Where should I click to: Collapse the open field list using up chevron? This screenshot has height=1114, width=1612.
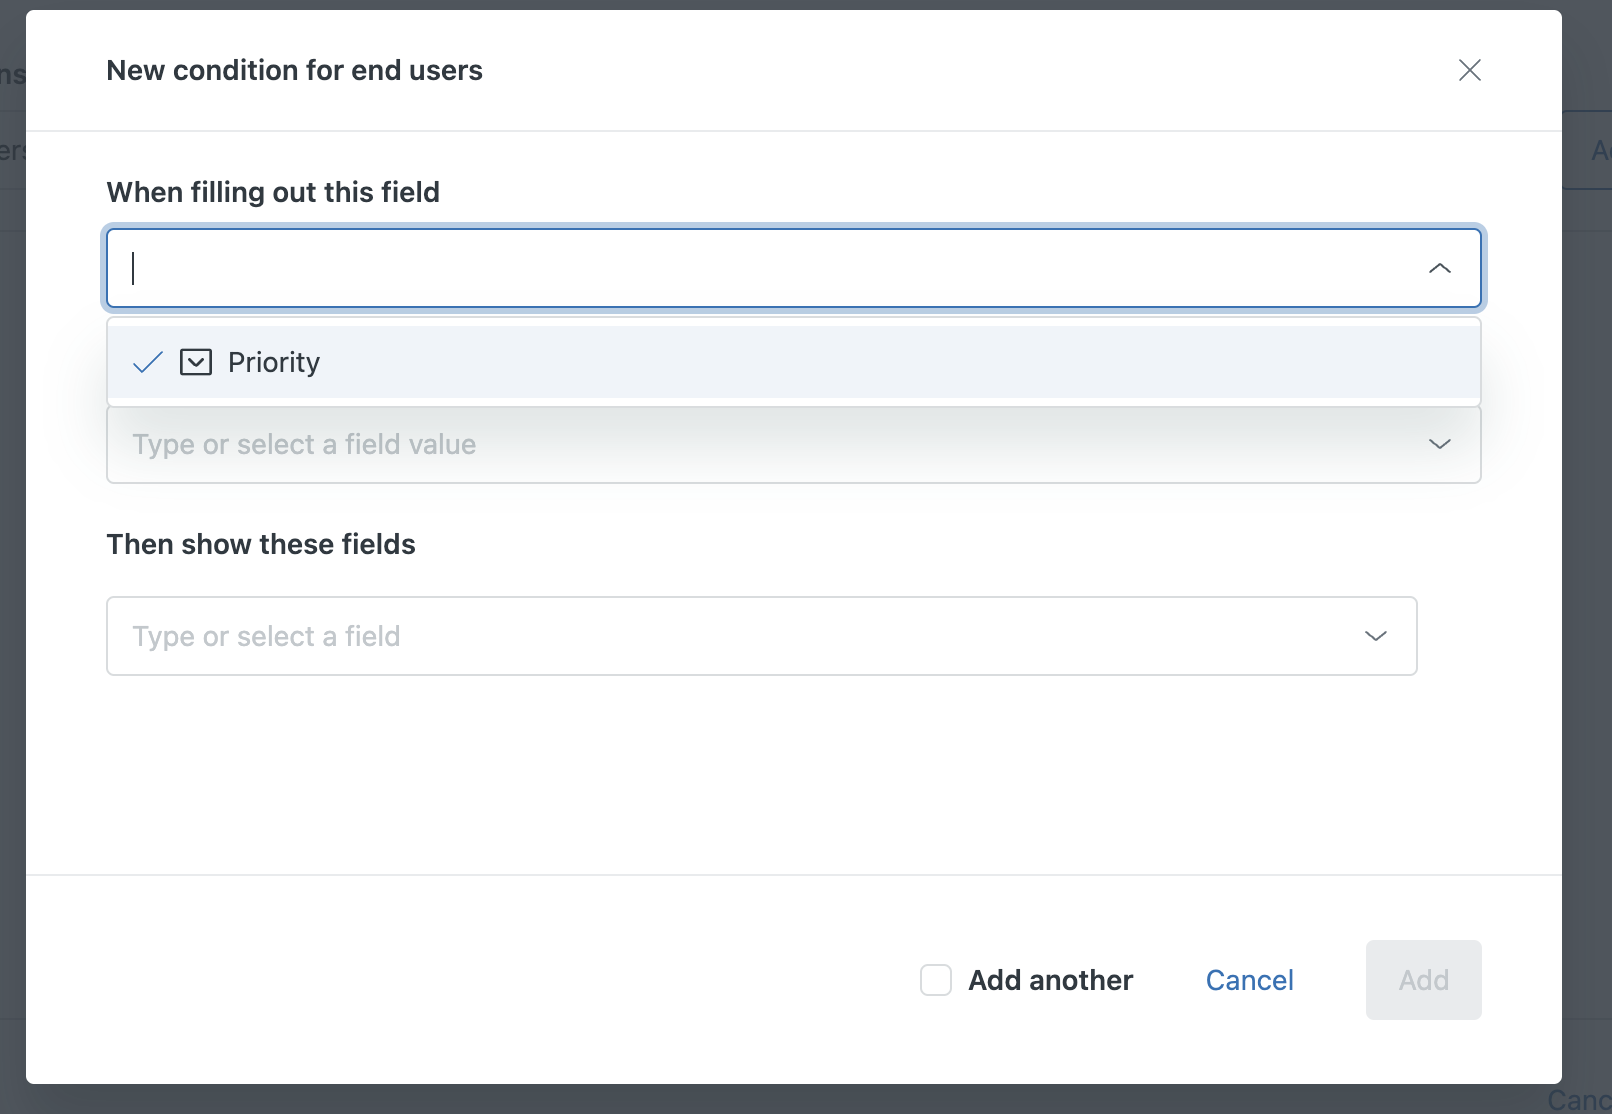pos(1439,268)
